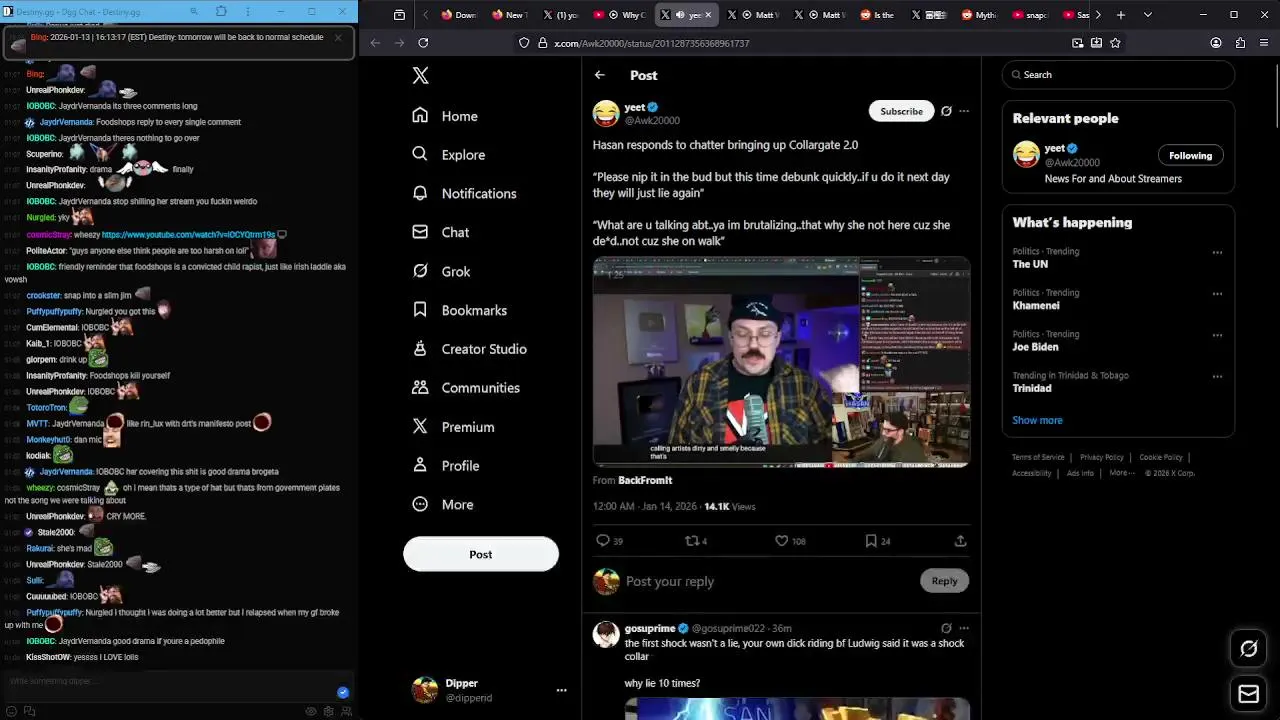The height and width of the screenshot is (720, 1280).
Task: Open Profile in the sidebar
Action: click(446, 466)
